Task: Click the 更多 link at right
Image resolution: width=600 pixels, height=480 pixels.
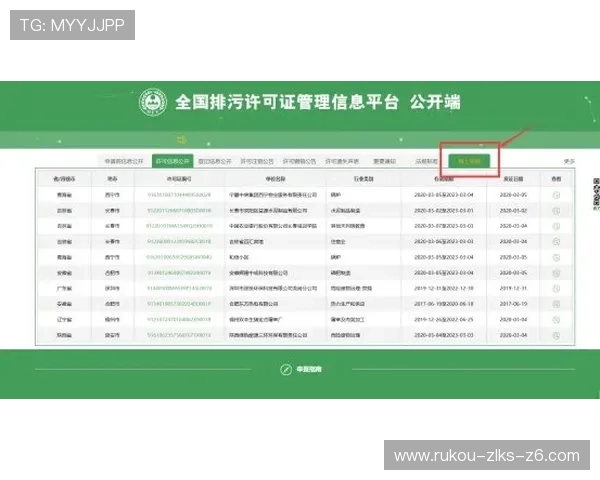Action: pos(569,162)
